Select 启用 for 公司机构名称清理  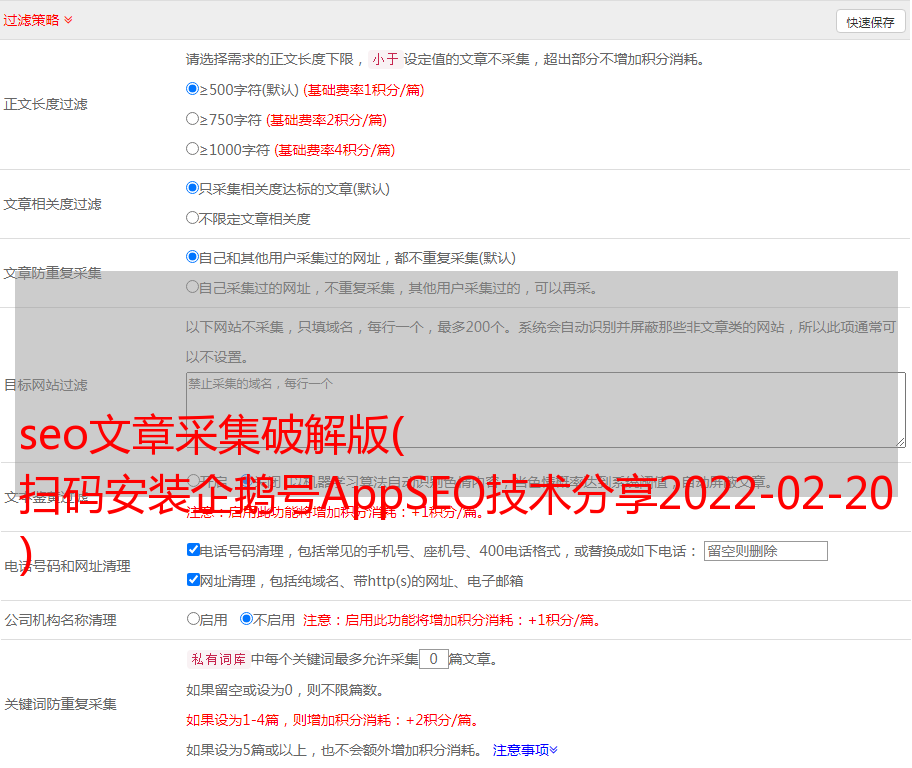pos(193,619)
